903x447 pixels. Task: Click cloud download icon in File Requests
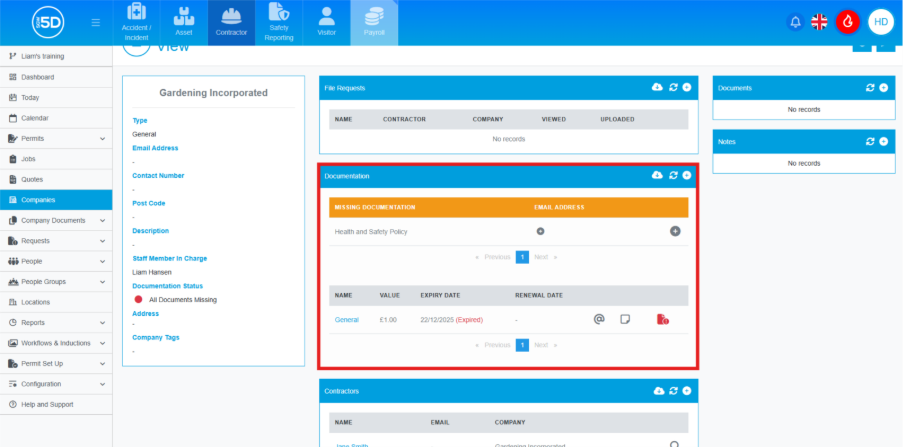[657, 88]
